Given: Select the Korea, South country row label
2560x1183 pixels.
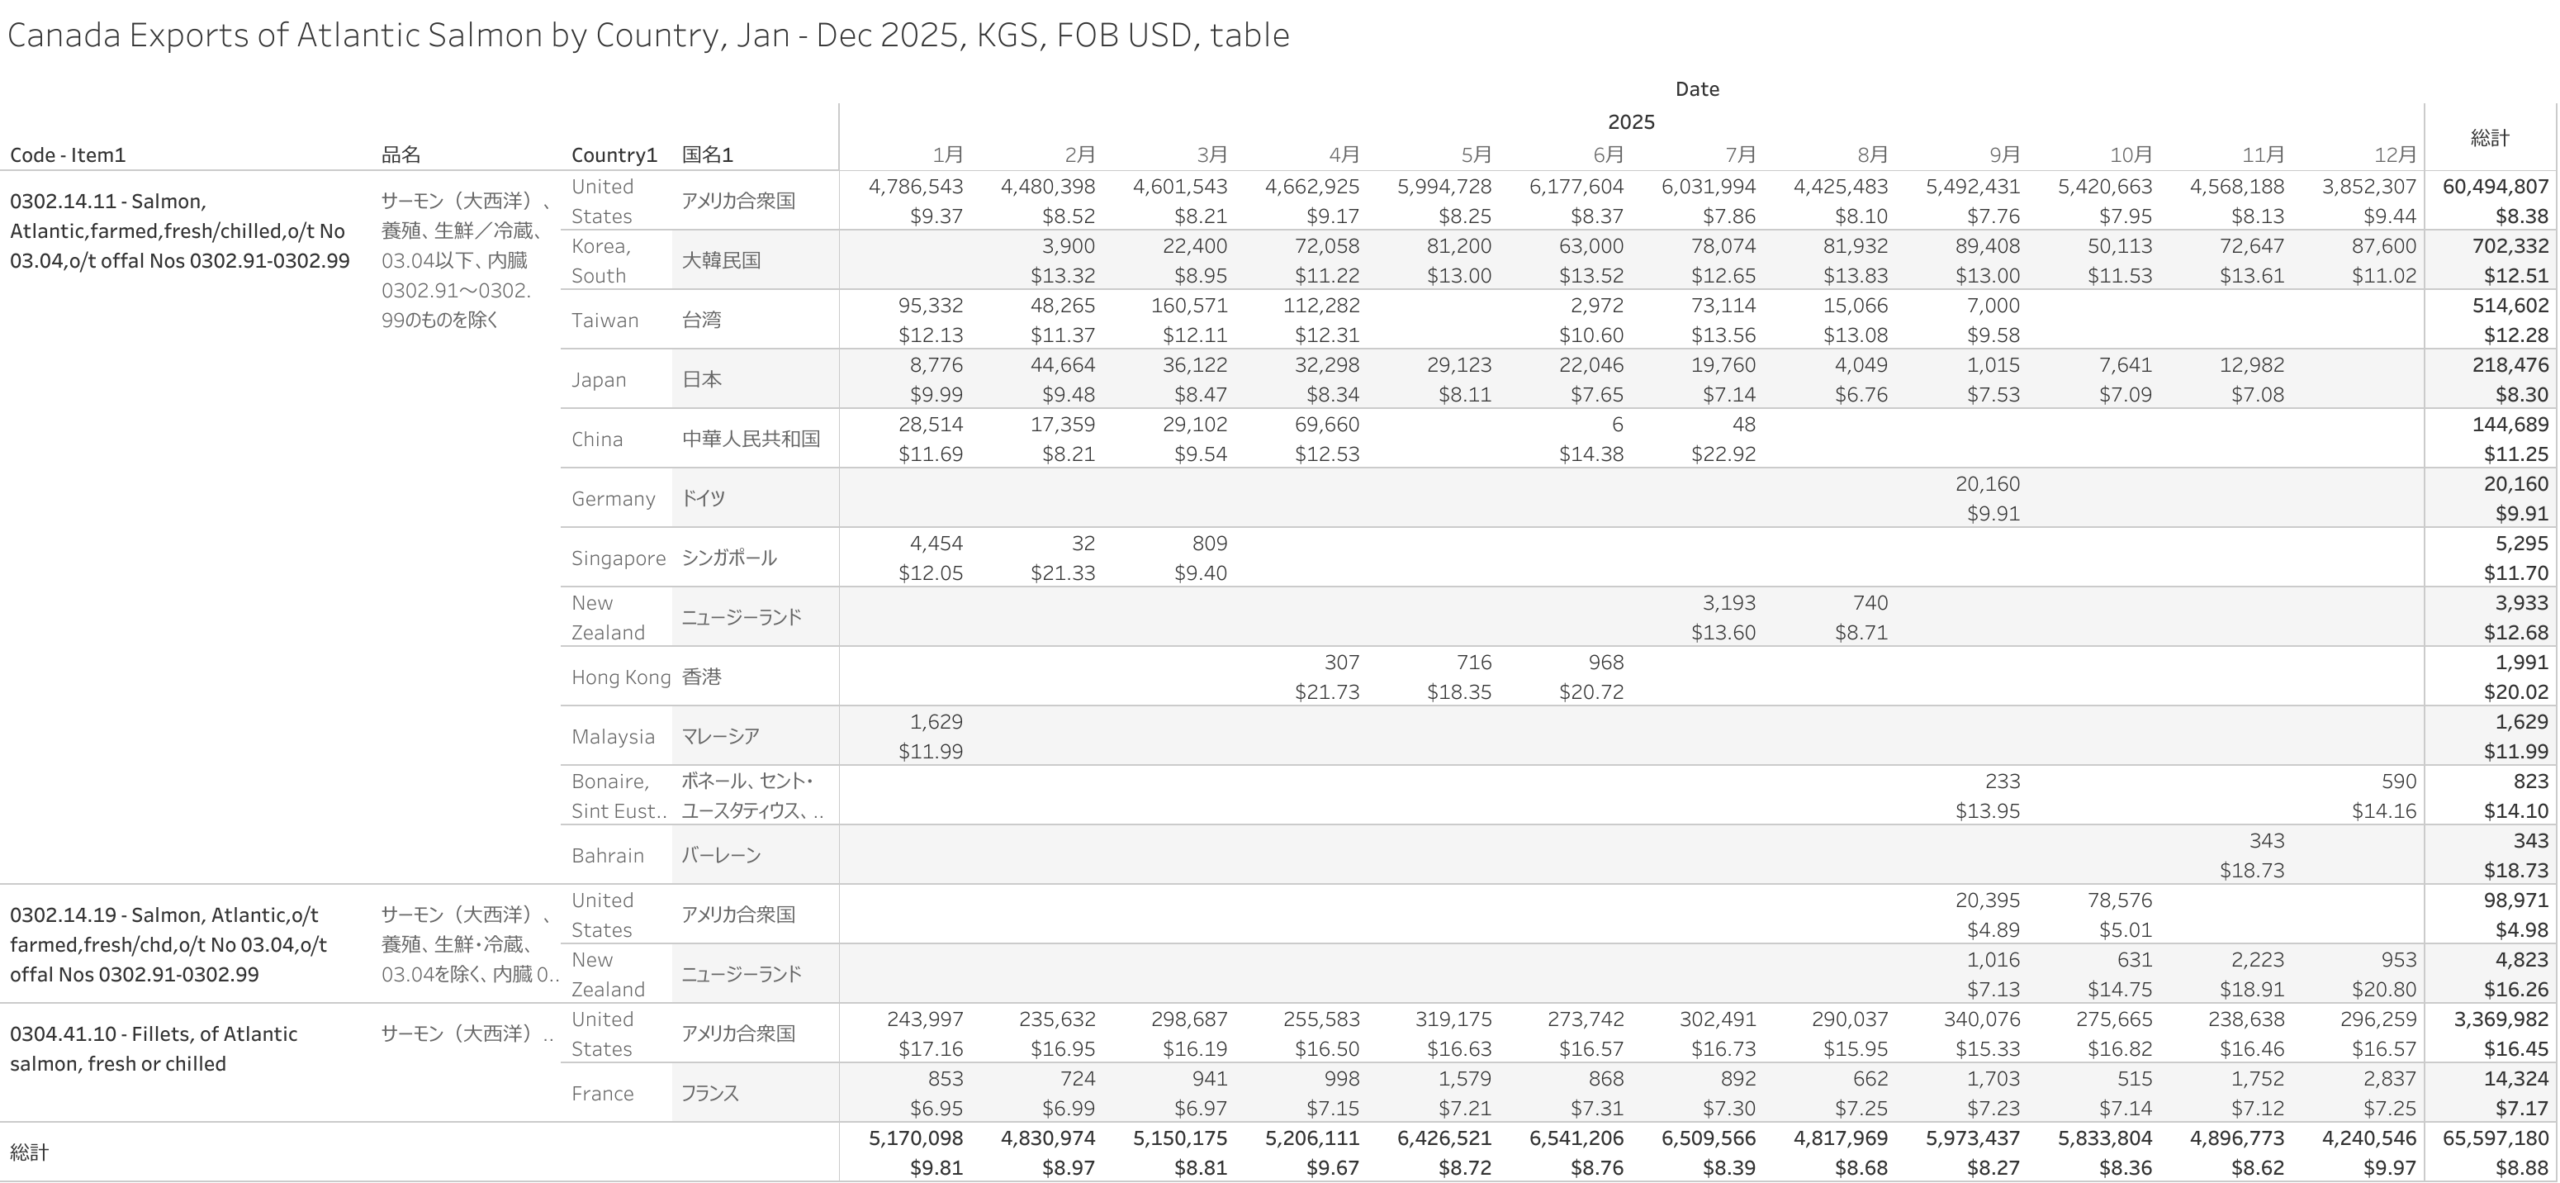Looking at the screenshot, I should 601,260.
